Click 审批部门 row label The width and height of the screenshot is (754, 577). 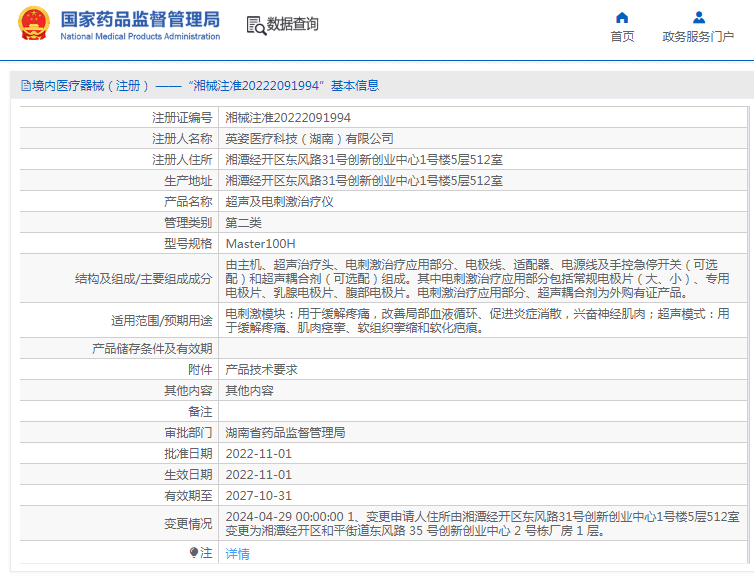188,433
